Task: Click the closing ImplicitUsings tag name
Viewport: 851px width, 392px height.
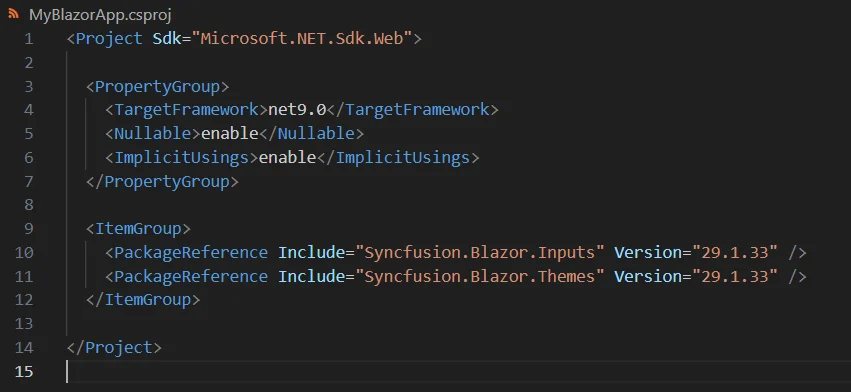Action: click(403, 157)
